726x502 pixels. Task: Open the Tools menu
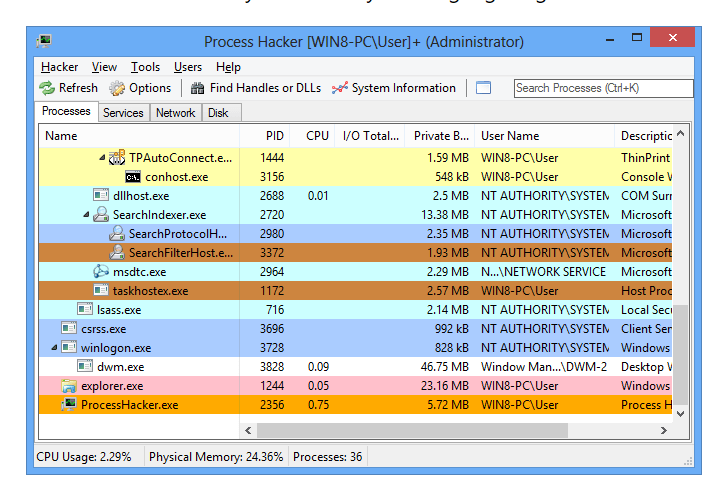145,67
